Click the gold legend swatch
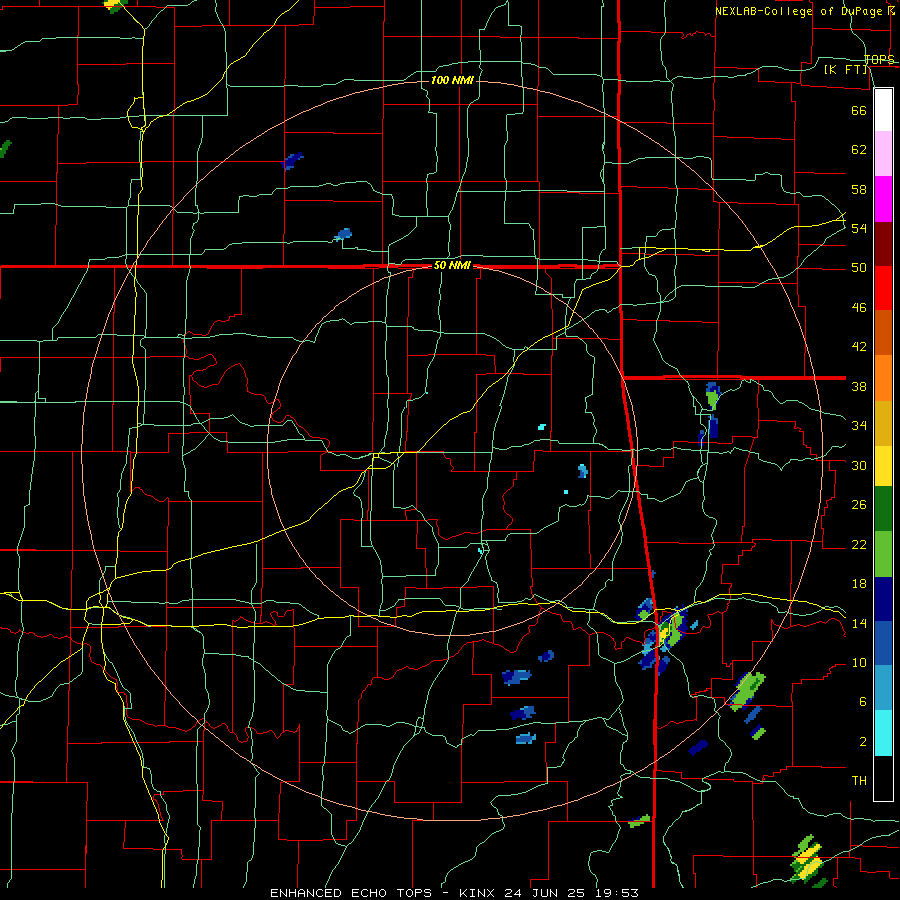This screenshot has width=900, height=900. tap(883, 423)
